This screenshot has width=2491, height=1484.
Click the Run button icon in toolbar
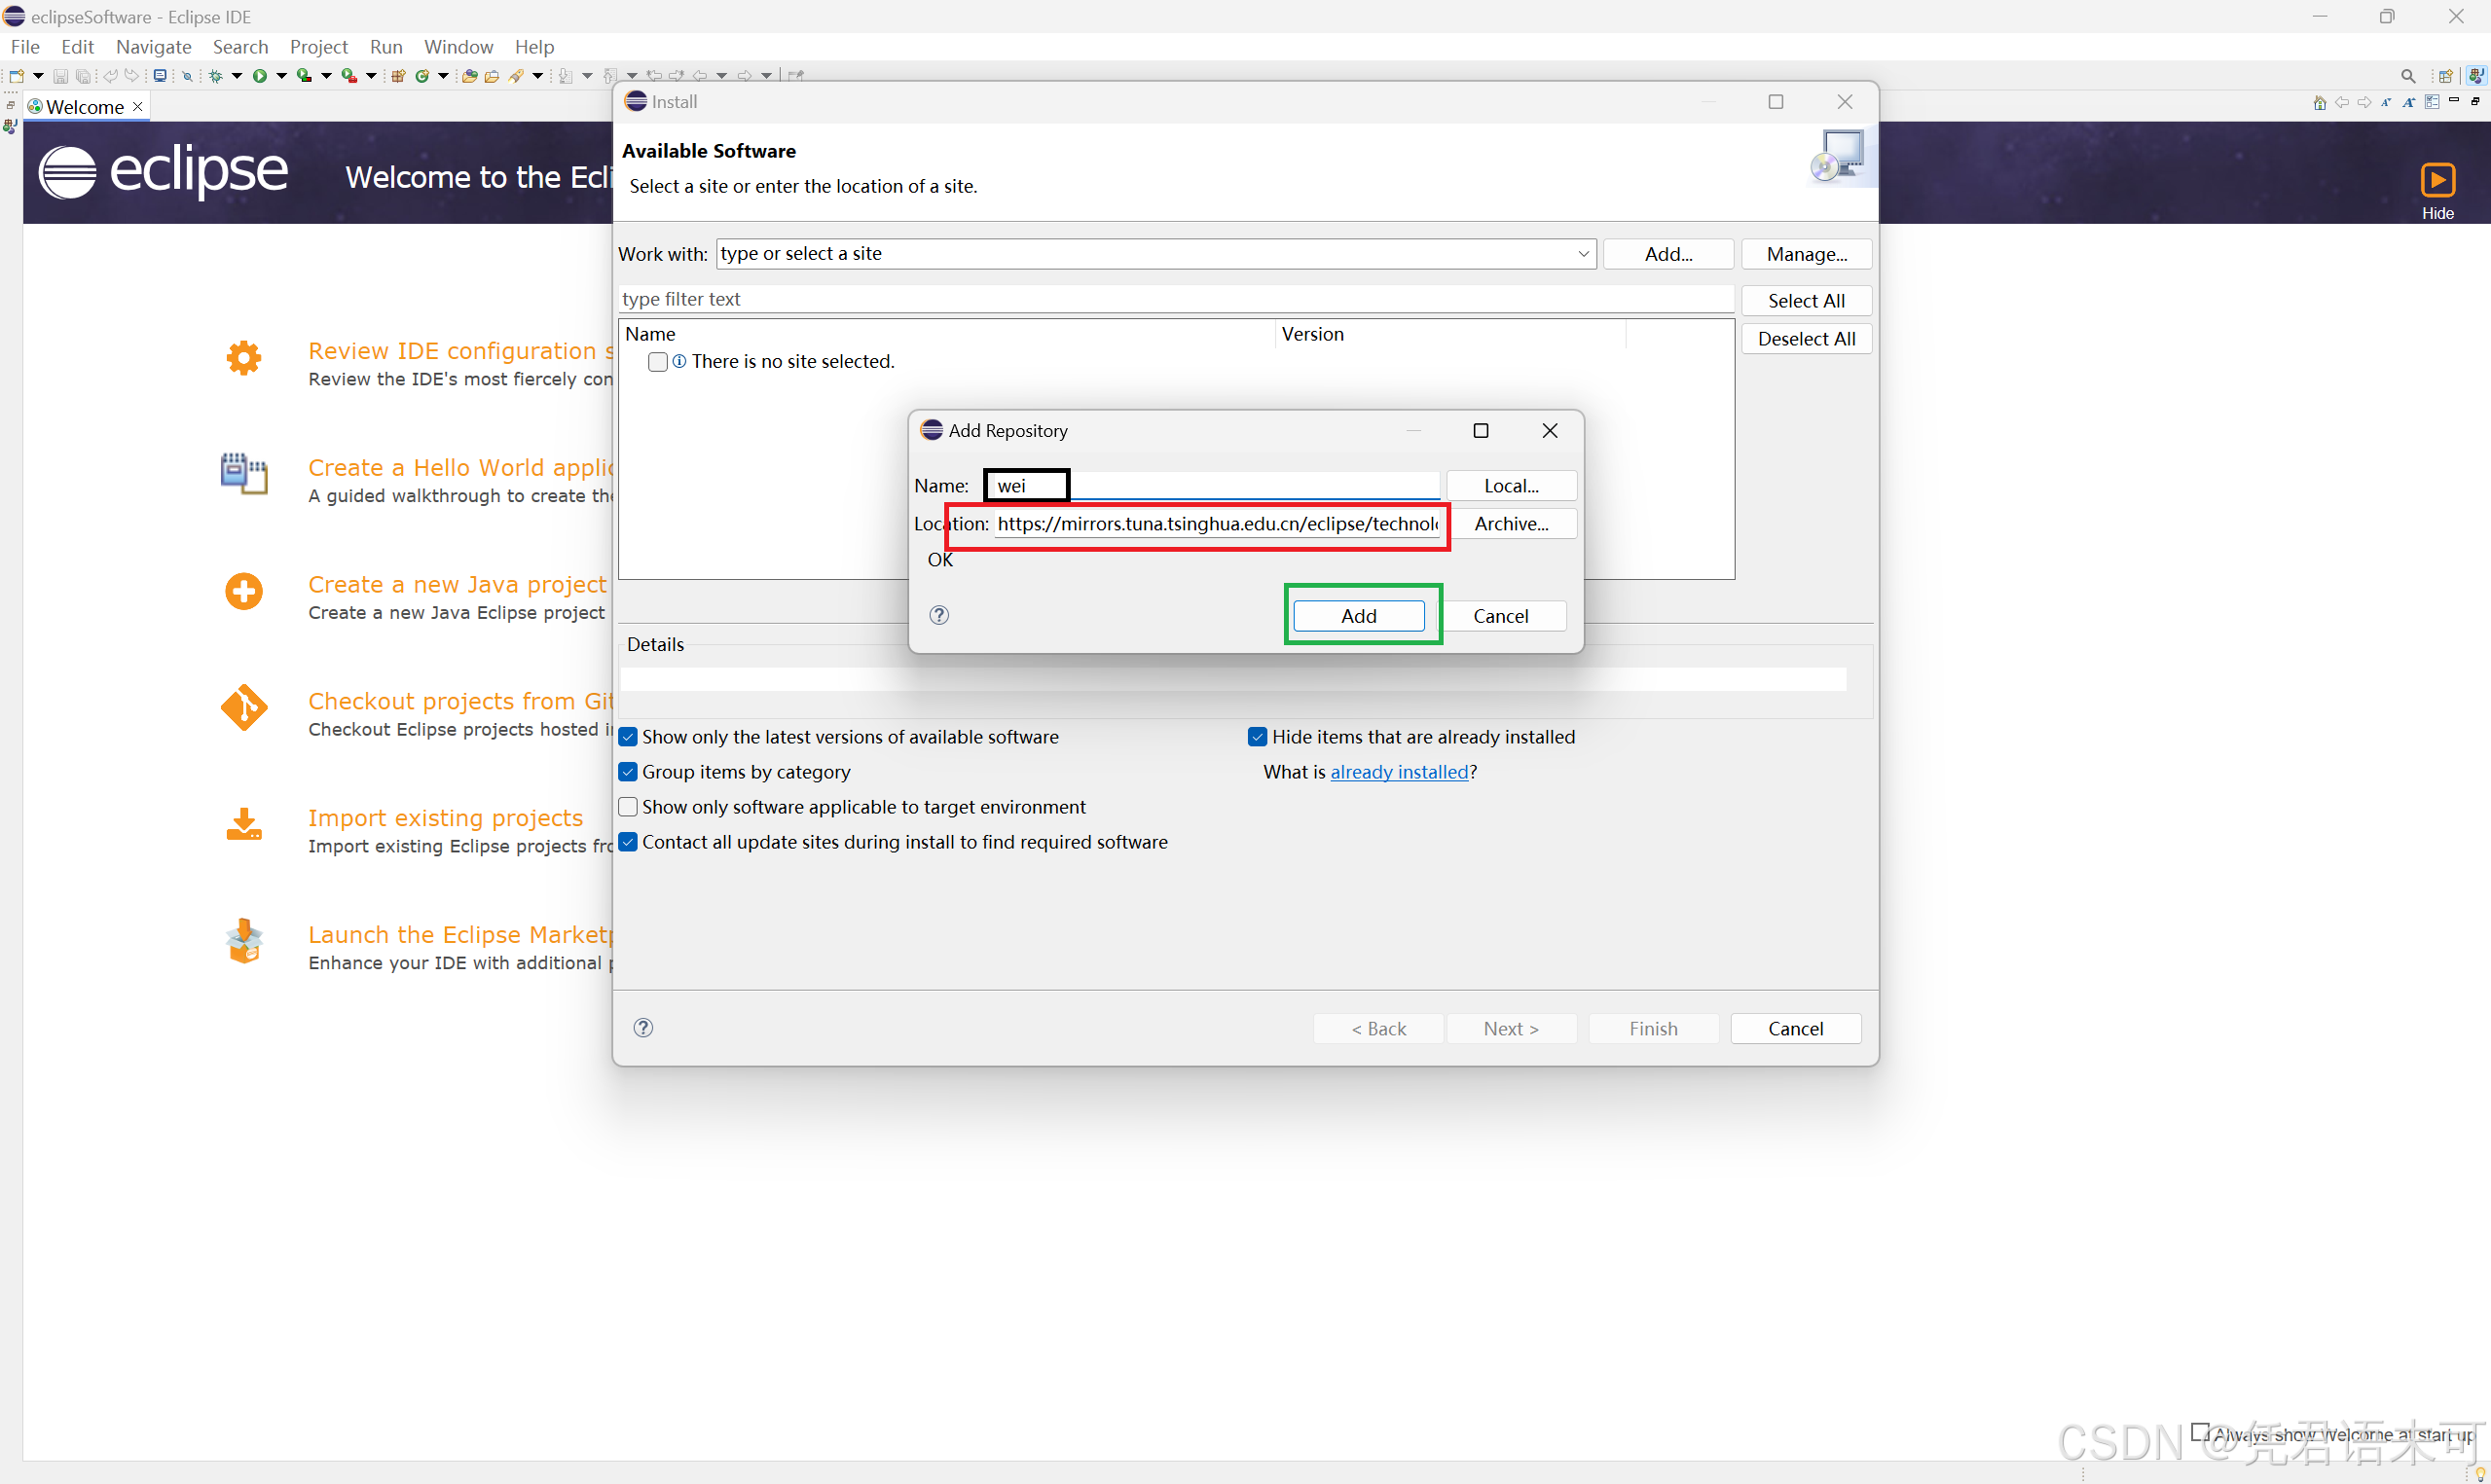tap(260, 74)
